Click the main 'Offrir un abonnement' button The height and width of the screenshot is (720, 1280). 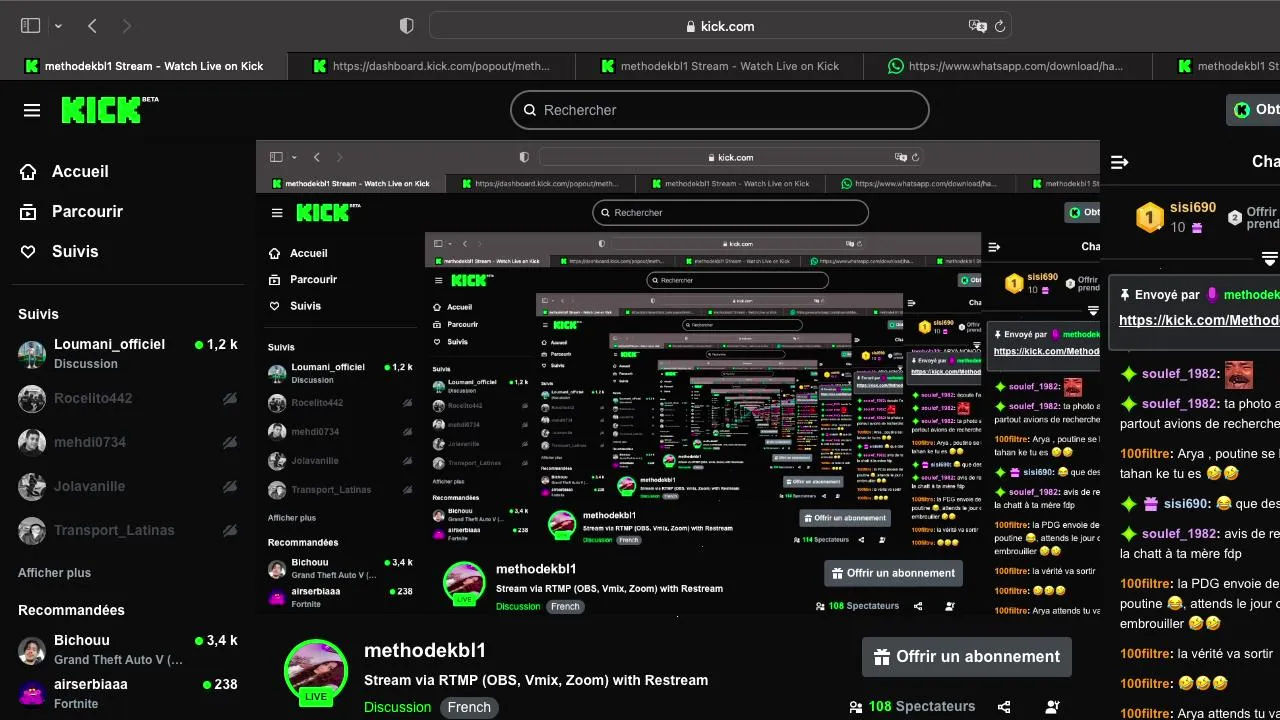966,657
